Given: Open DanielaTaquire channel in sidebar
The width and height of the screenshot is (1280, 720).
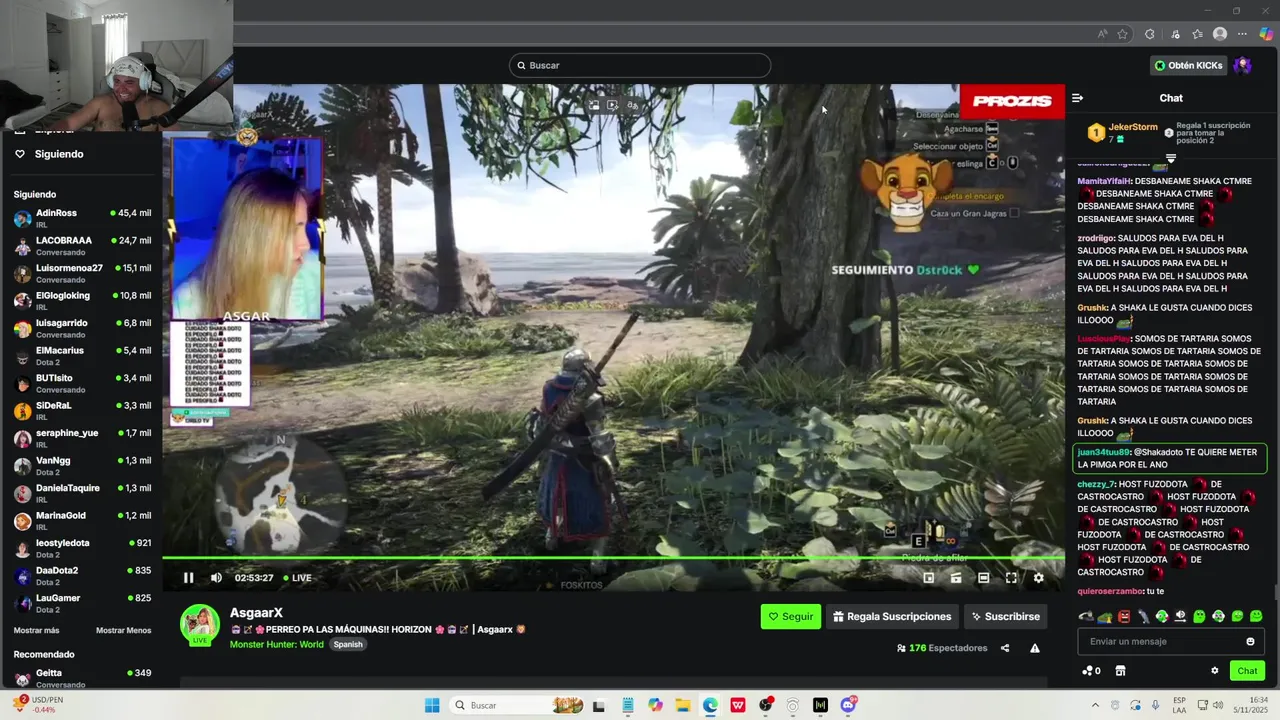Looking at the screenshot, I should [82, 493].
